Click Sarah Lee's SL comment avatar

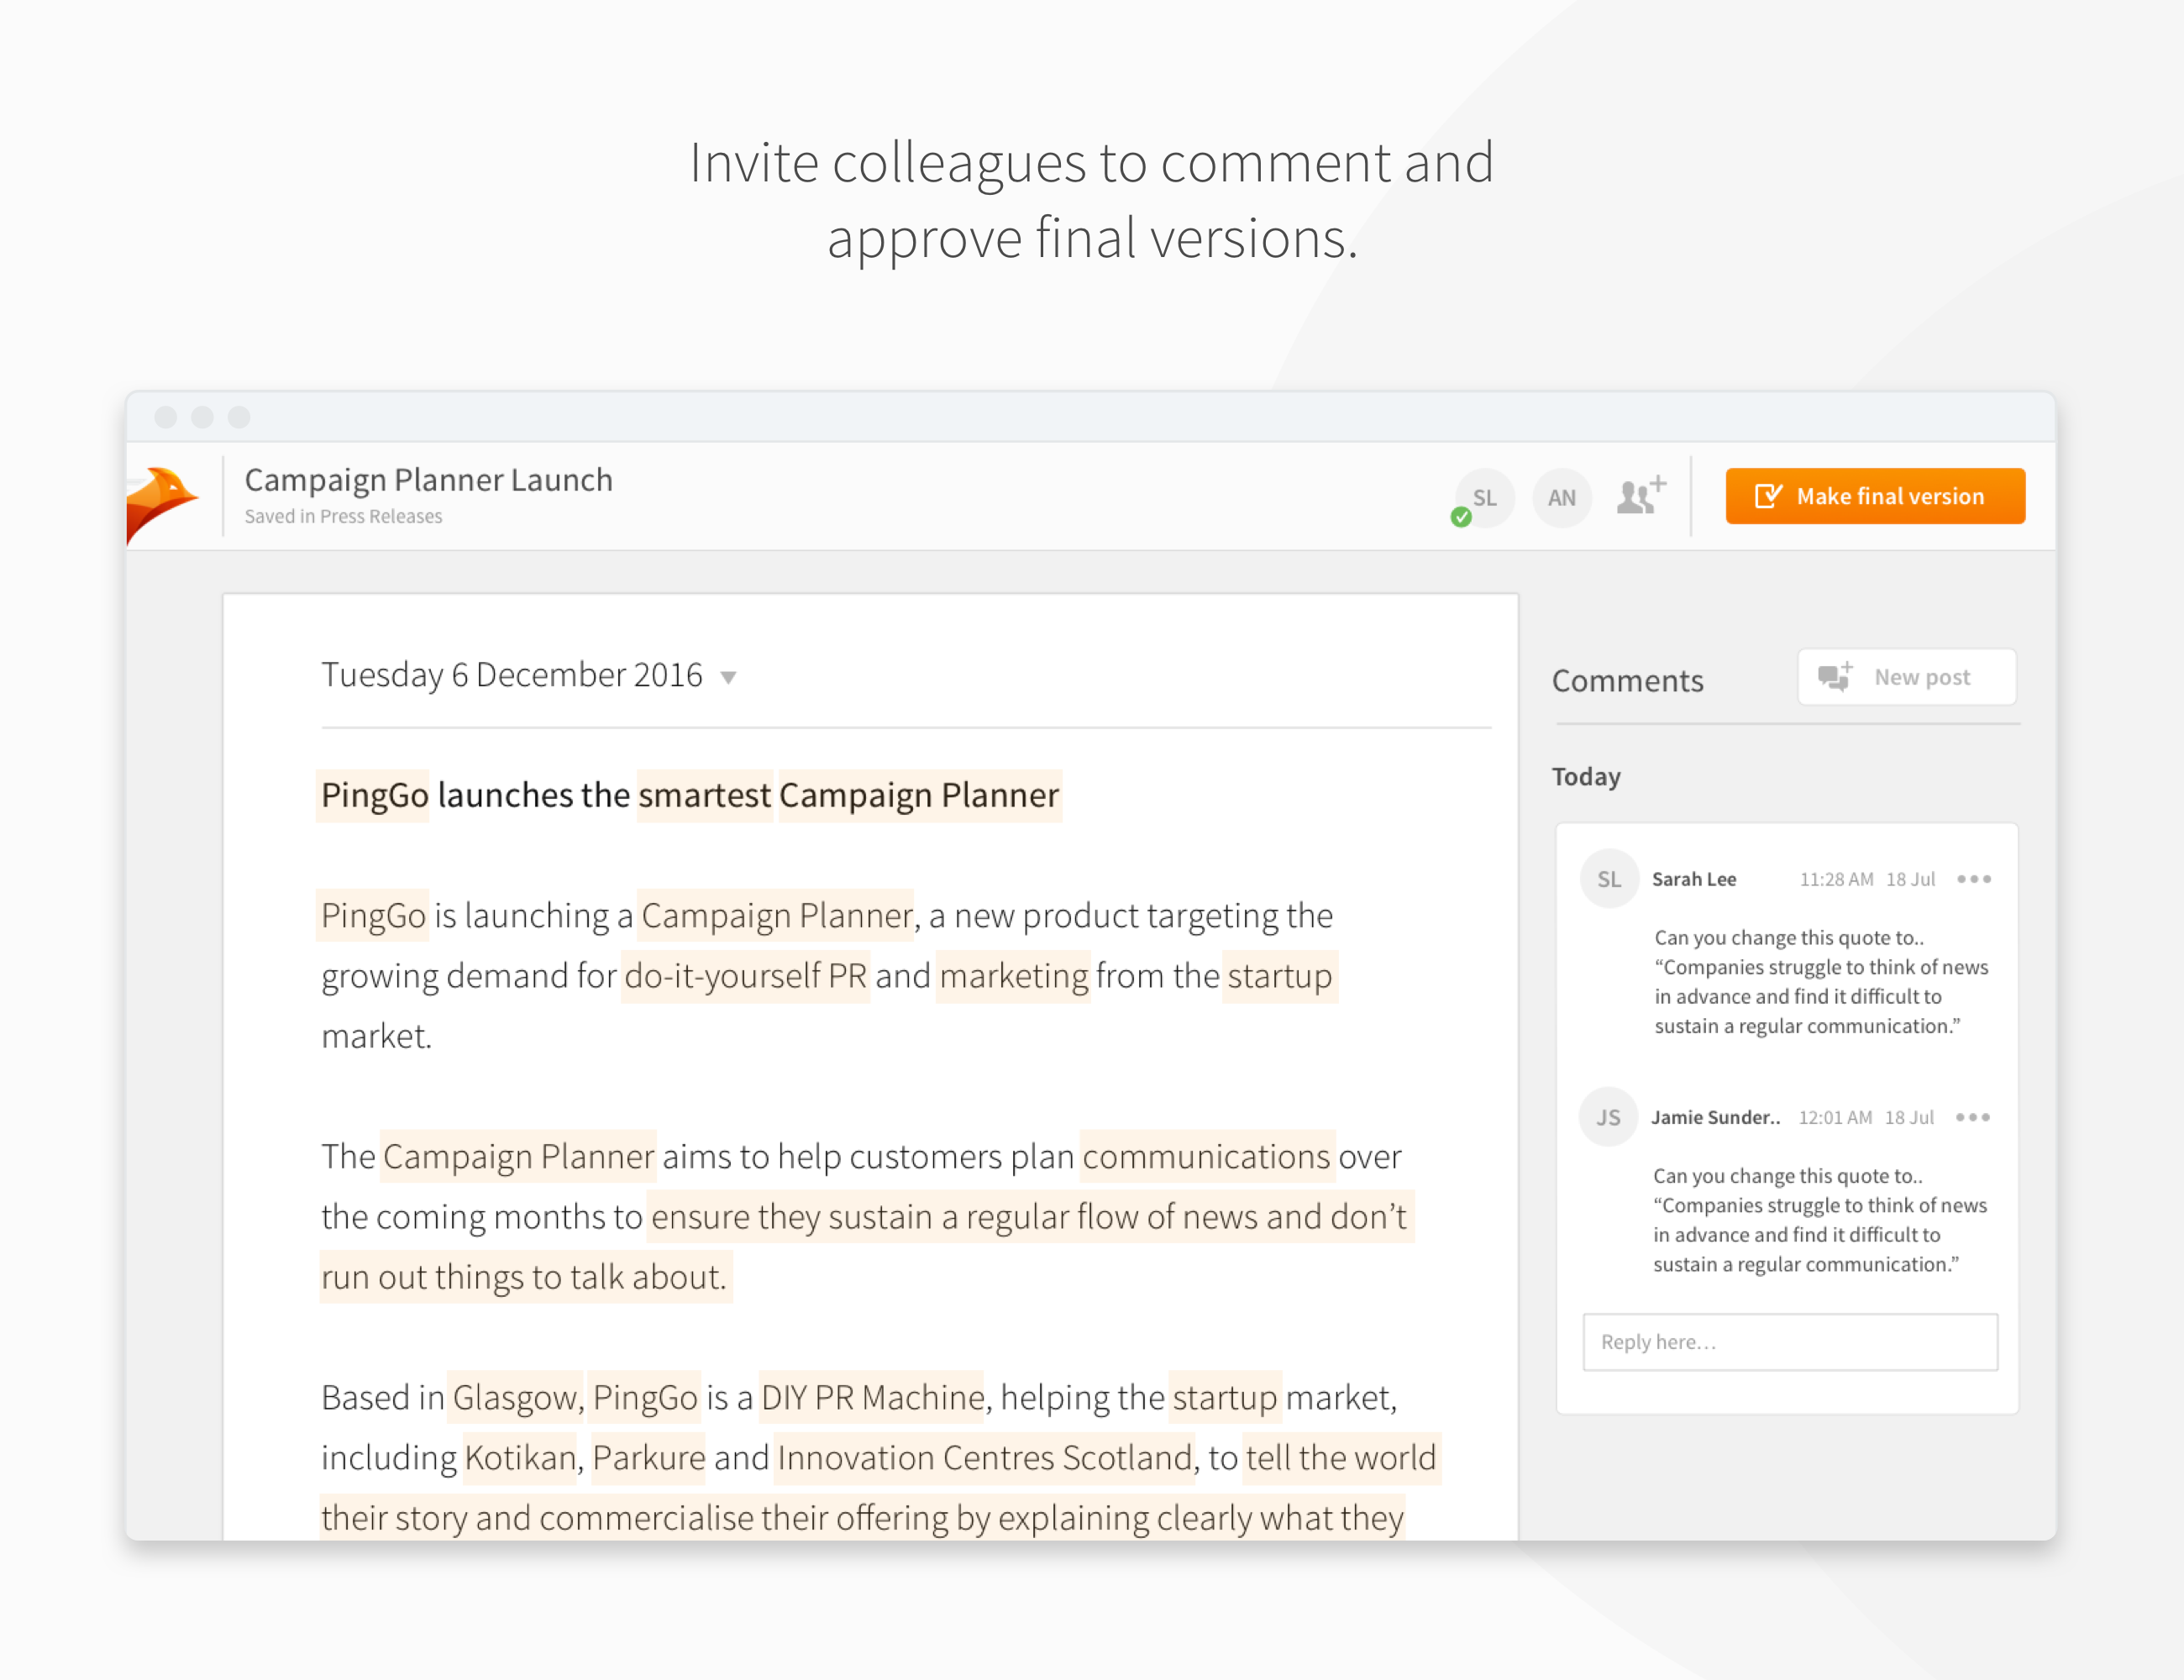point(1608,879)
